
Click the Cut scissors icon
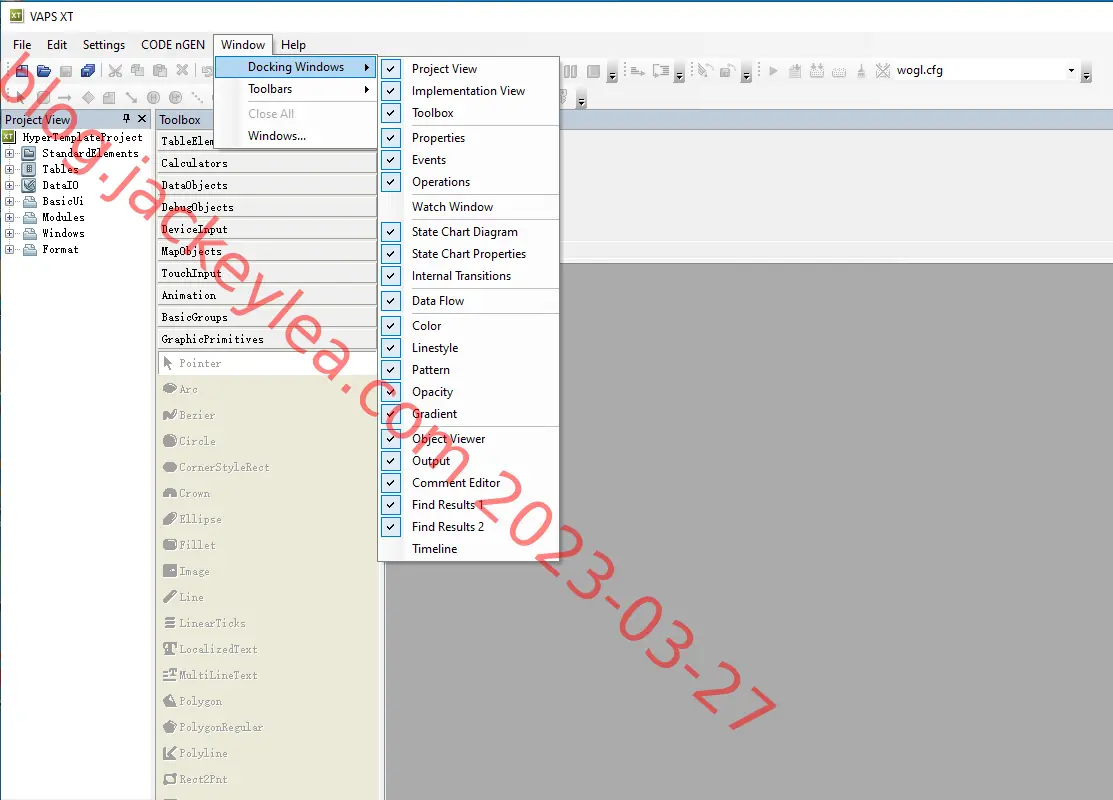coord(115,70)
